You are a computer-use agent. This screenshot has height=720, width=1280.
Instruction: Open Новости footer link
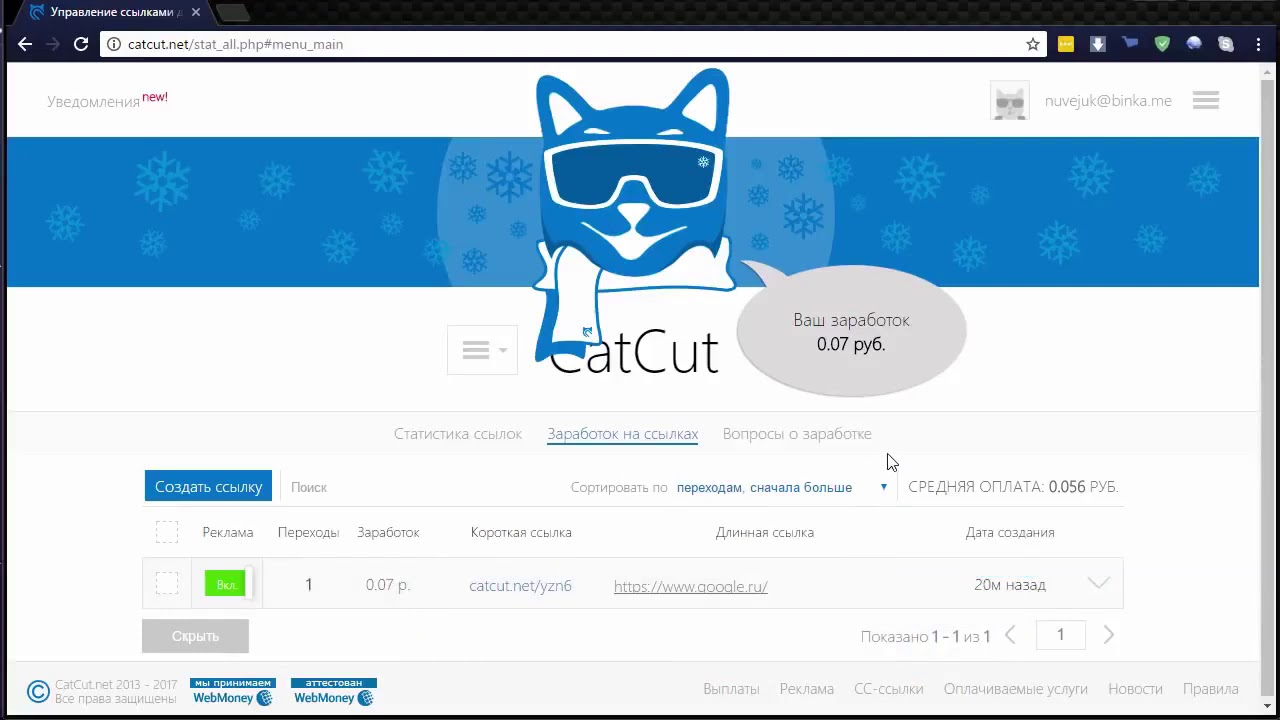pyautogui.click(x=1135, y=689)
